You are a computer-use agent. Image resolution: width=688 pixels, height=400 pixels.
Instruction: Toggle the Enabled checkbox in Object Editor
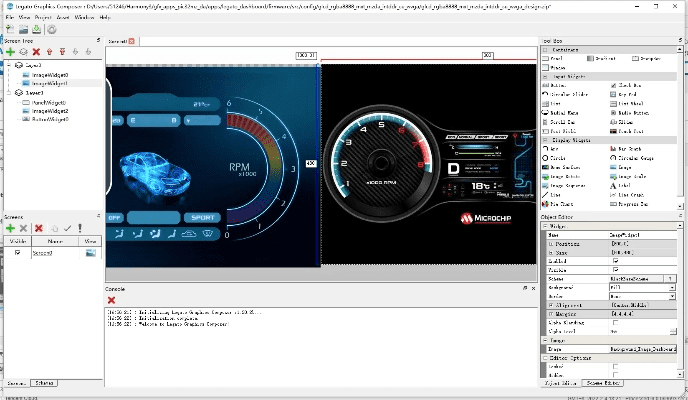(x=615, y=261)
